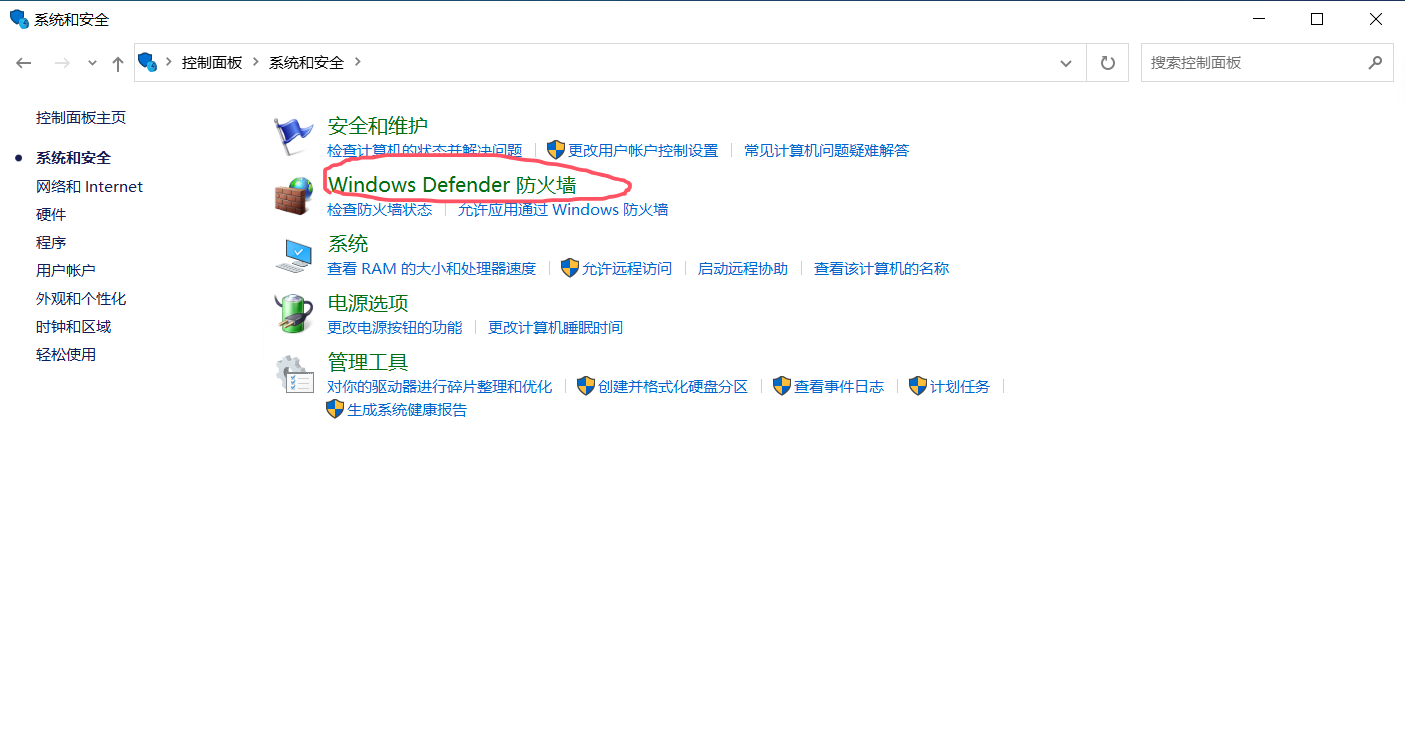1405x740 pixels.
Task: Open 程序 category in sidebar
Action: [x=51, y=242]
